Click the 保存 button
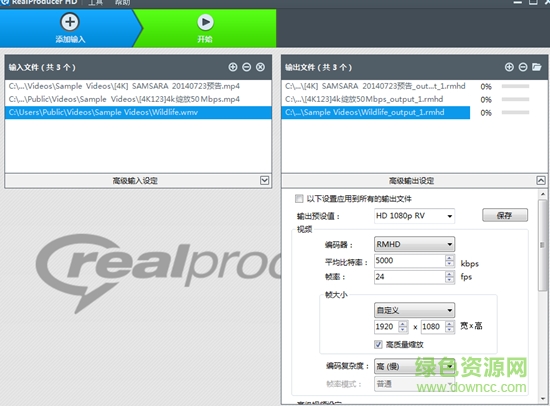This screenshot has width=550, height=406. click(x=505, y=215)
